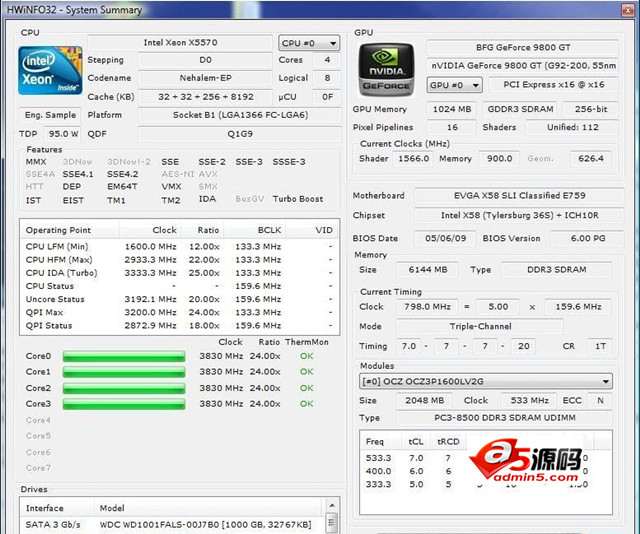This screenshot has width=640, height=534.
Task: Click the Uncore Status row
Action: (180, 300)
